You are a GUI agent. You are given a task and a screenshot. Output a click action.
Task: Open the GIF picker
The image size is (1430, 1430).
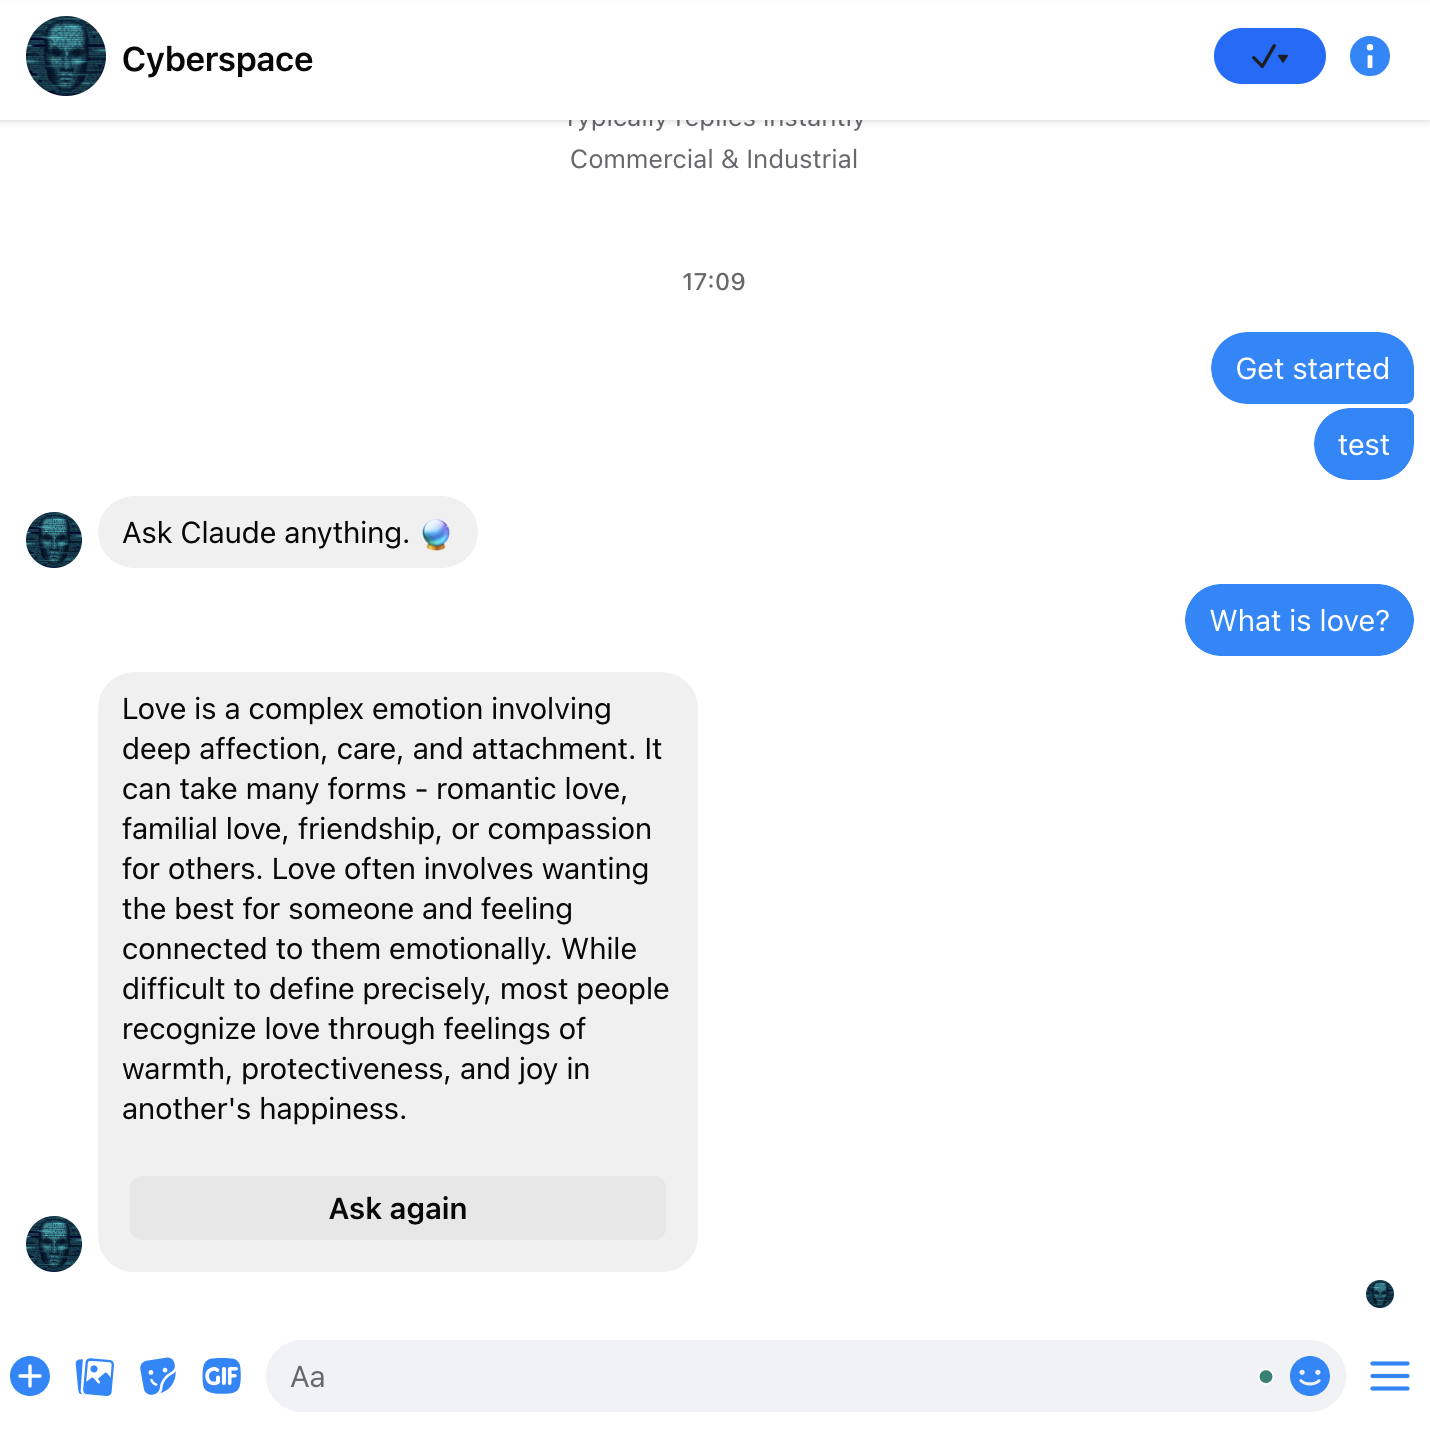tap(222, 1376)
